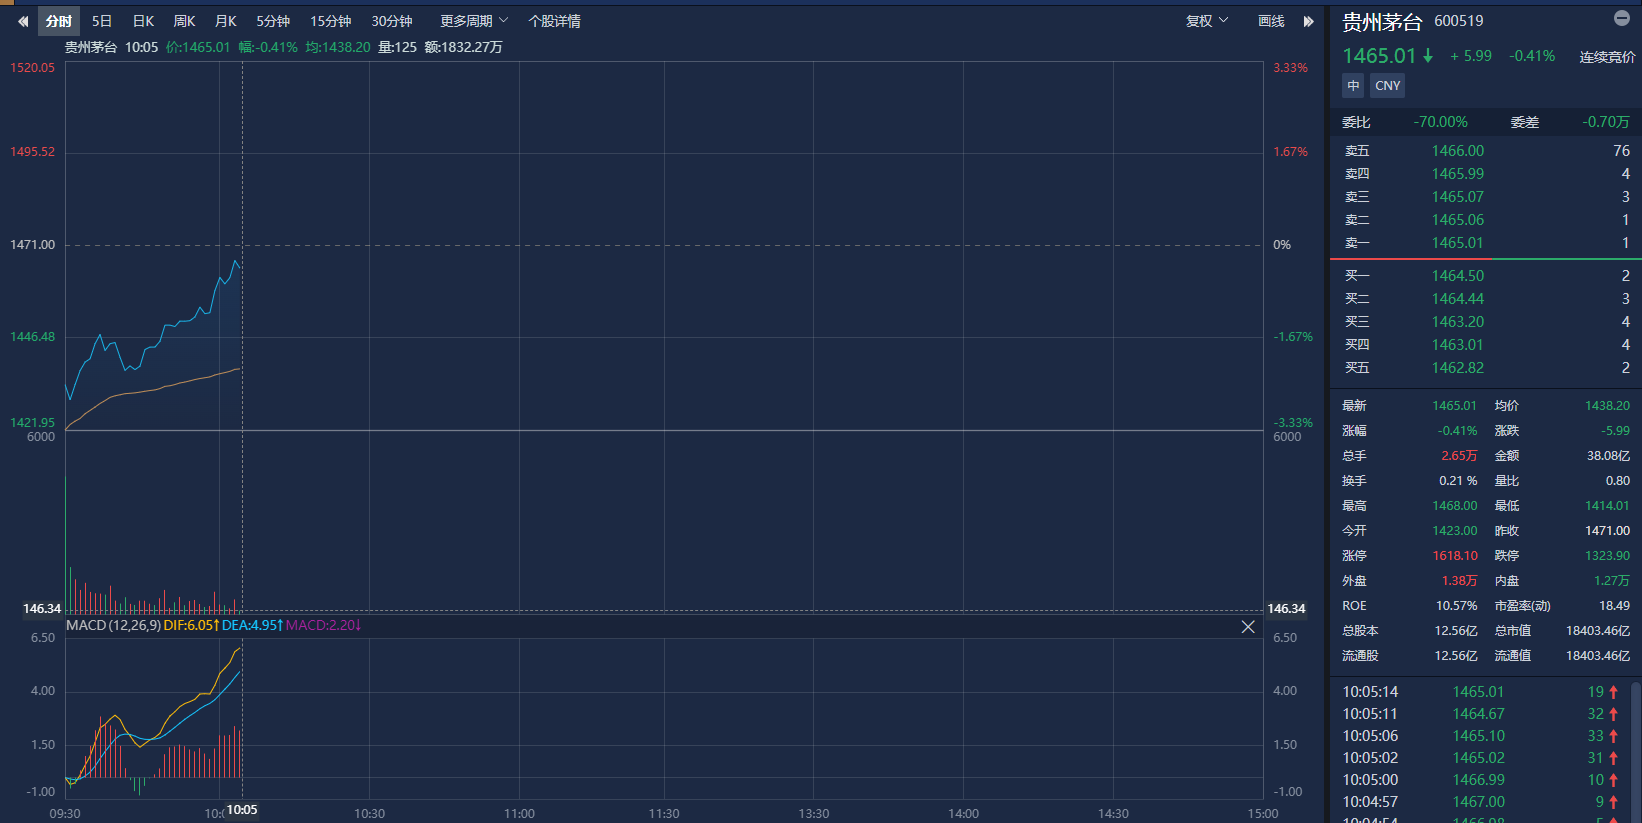The width and height of the screenshot is (1642, 823).
Task: Close the MACD indicator panel
Action: 1248,627
